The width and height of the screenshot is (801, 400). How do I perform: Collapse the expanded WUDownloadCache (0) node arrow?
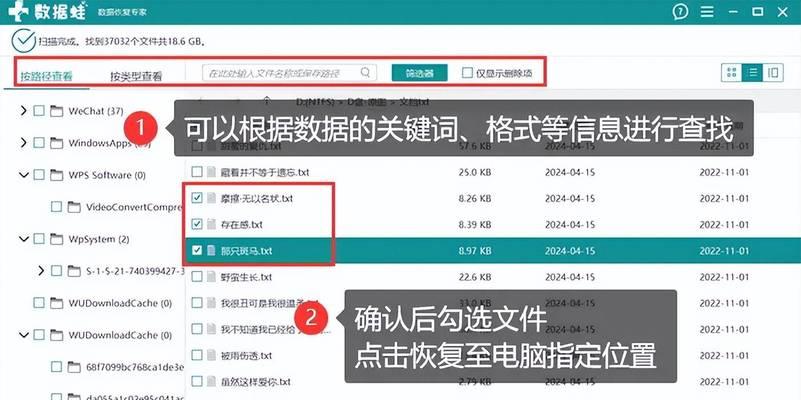tap(23, 335)
